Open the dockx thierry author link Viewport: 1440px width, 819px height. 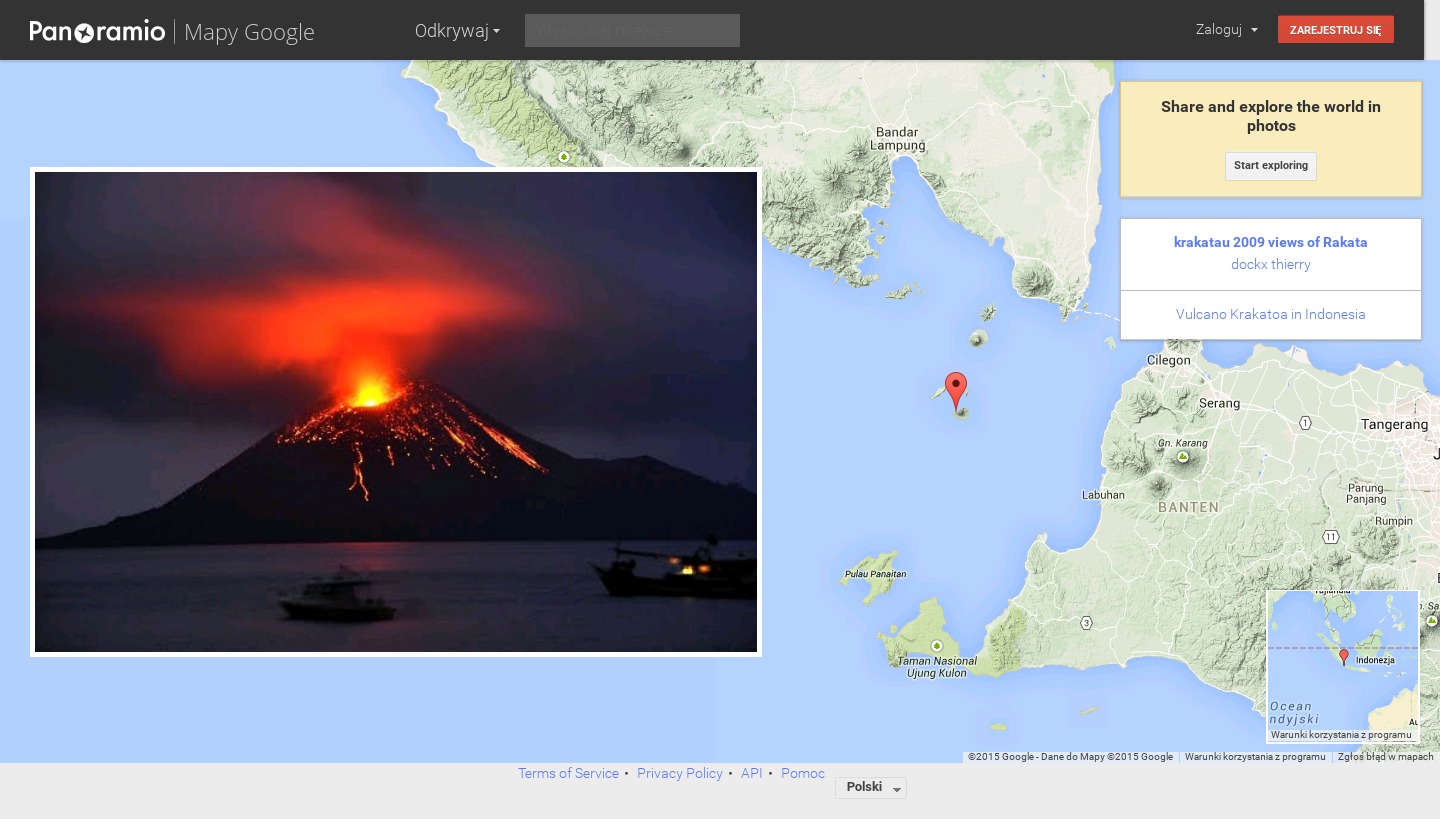coord(1271,264)
